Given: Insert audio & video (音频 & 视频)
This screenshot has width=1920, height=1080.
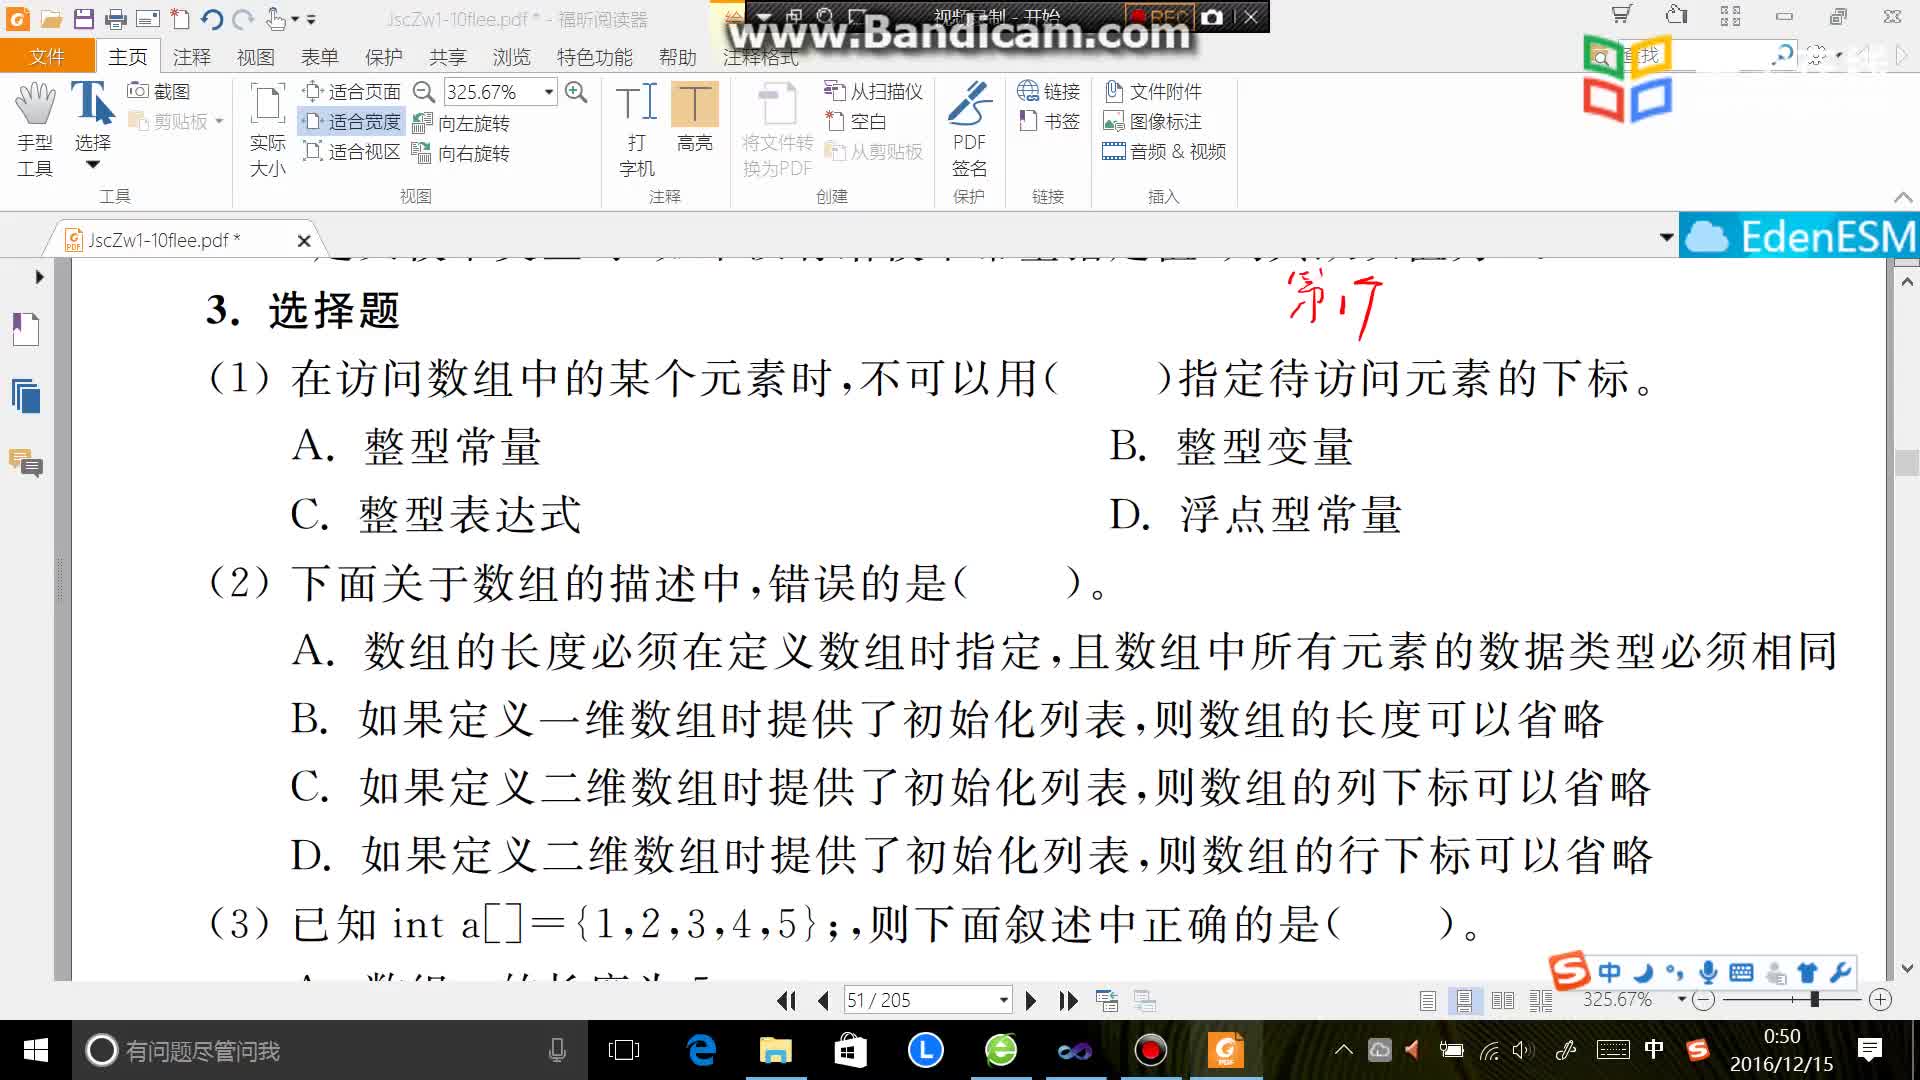Looking at the screenshot, I should click(x=1164, y=151).
